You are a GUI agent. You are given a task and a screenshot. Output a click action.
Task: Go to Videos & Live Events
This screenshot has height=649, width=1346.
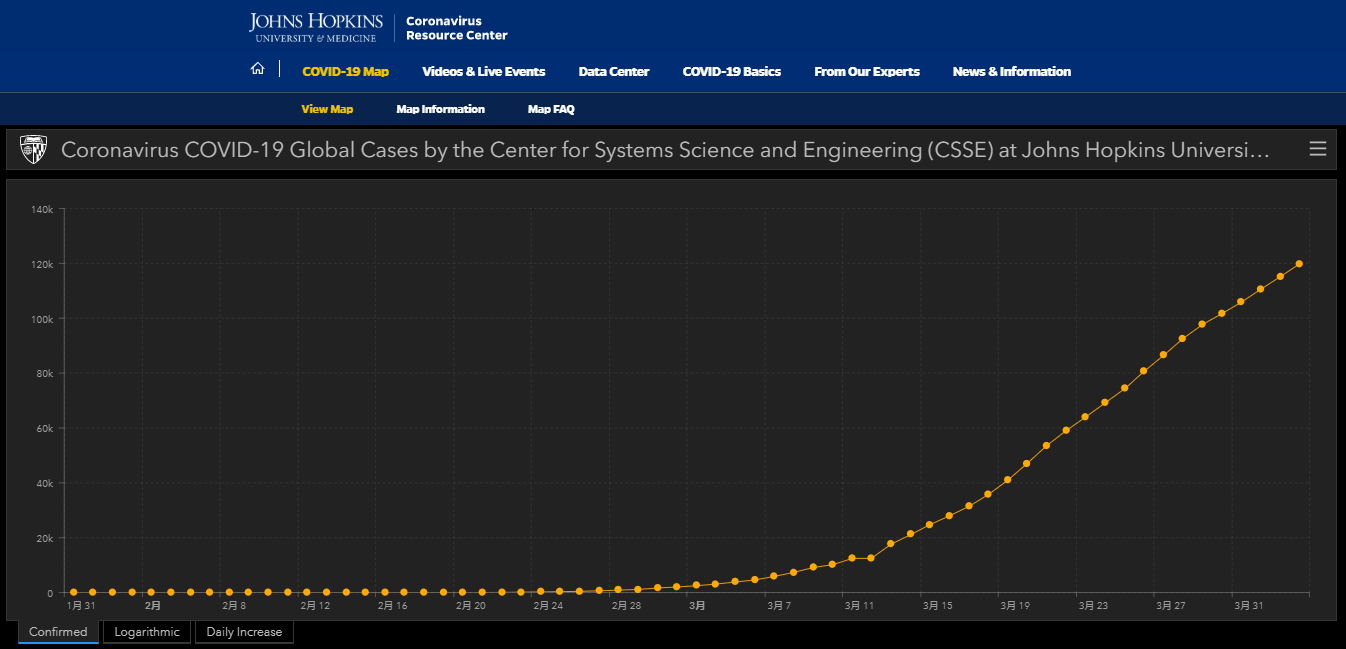coord(484,71)
